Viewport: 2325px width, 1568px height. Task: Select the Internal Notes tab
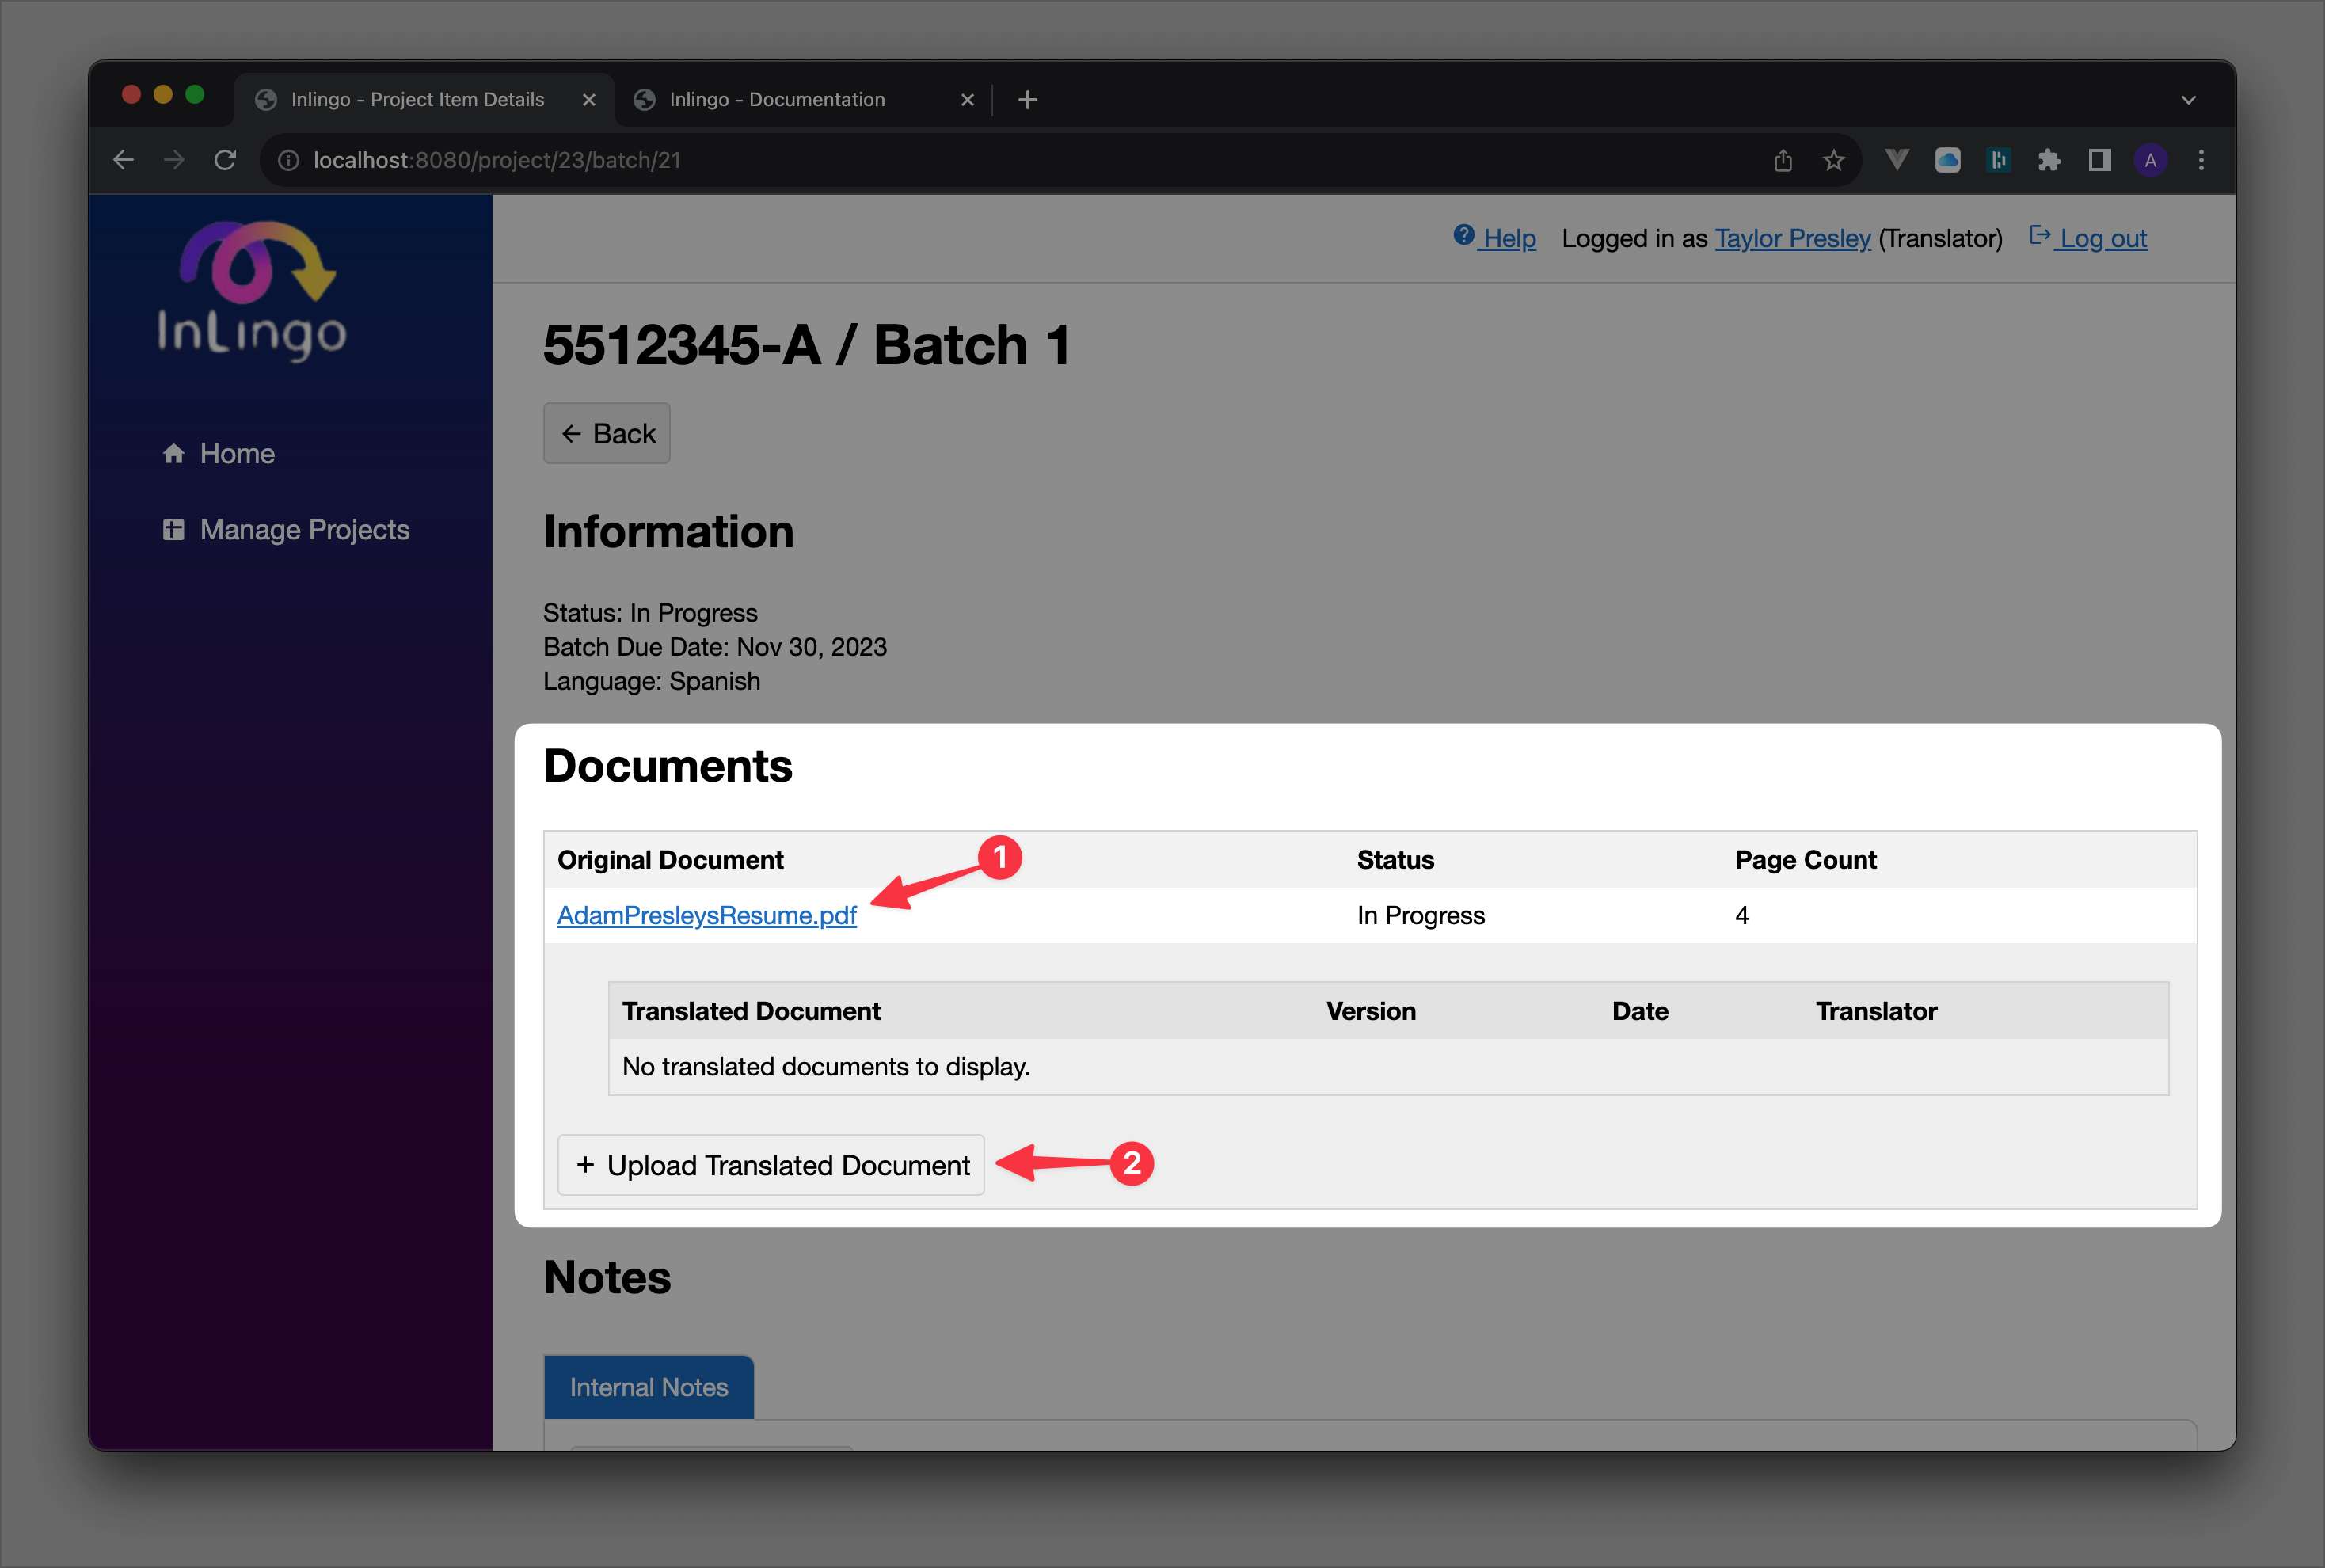(648, 1387)
